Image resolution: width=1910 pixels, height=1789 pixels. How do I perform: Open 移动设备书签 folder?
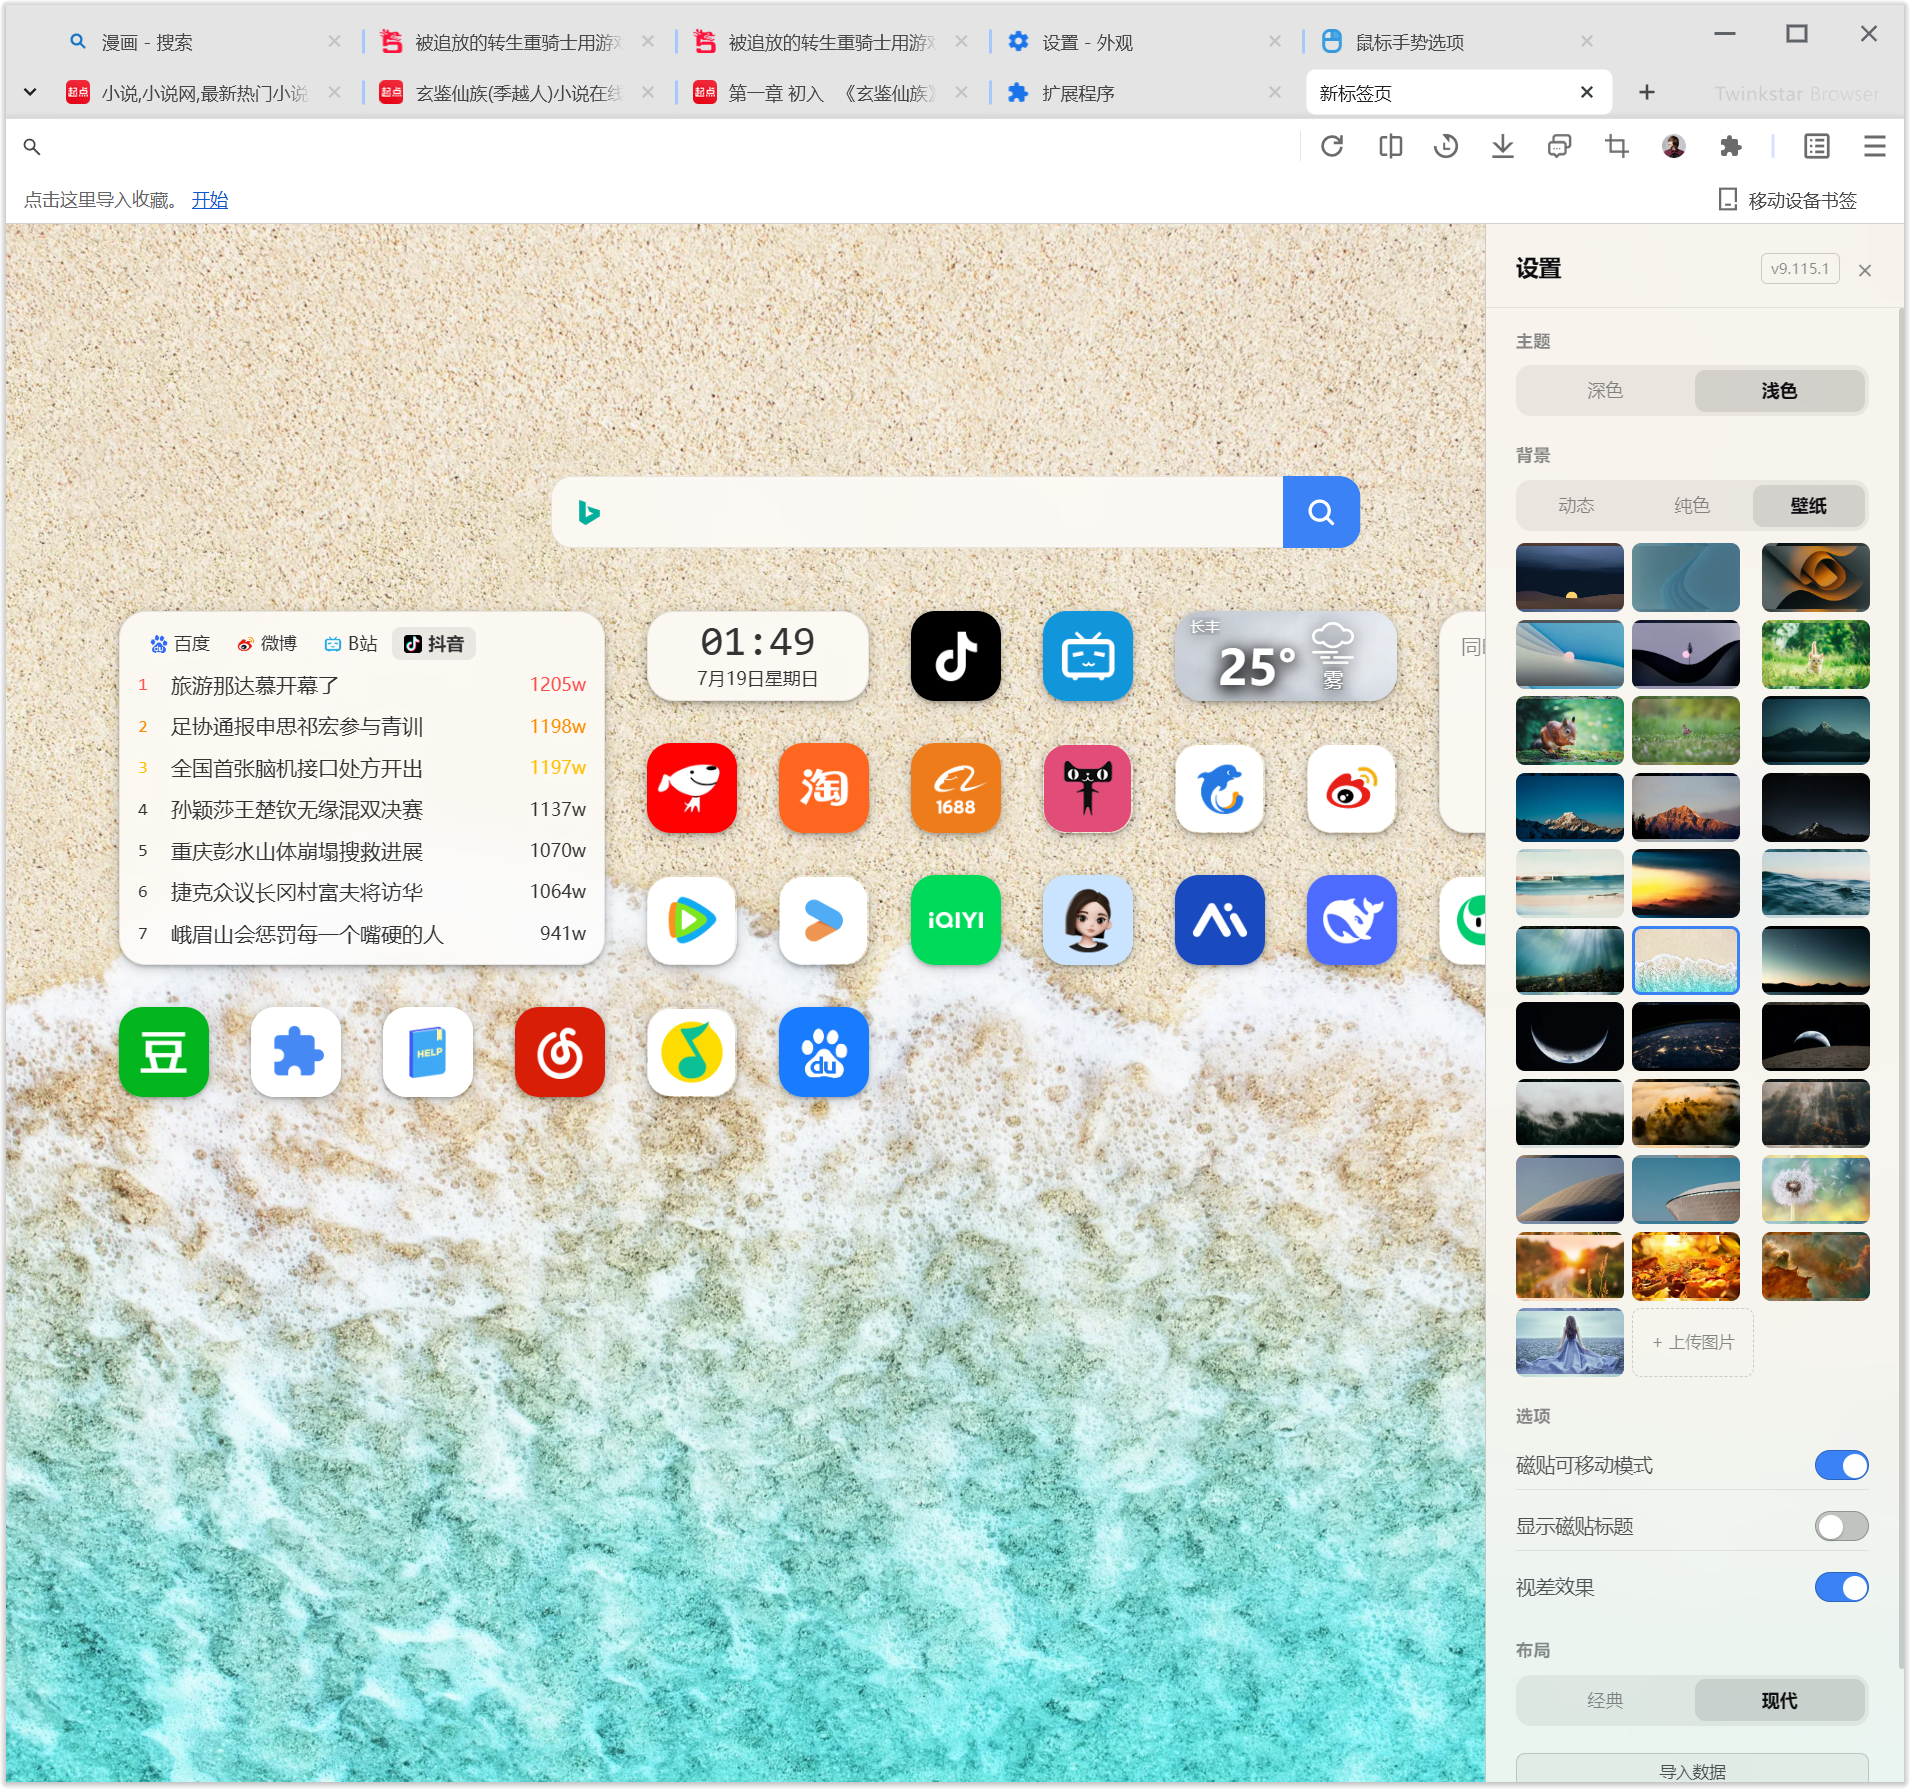click(1787, 200)
